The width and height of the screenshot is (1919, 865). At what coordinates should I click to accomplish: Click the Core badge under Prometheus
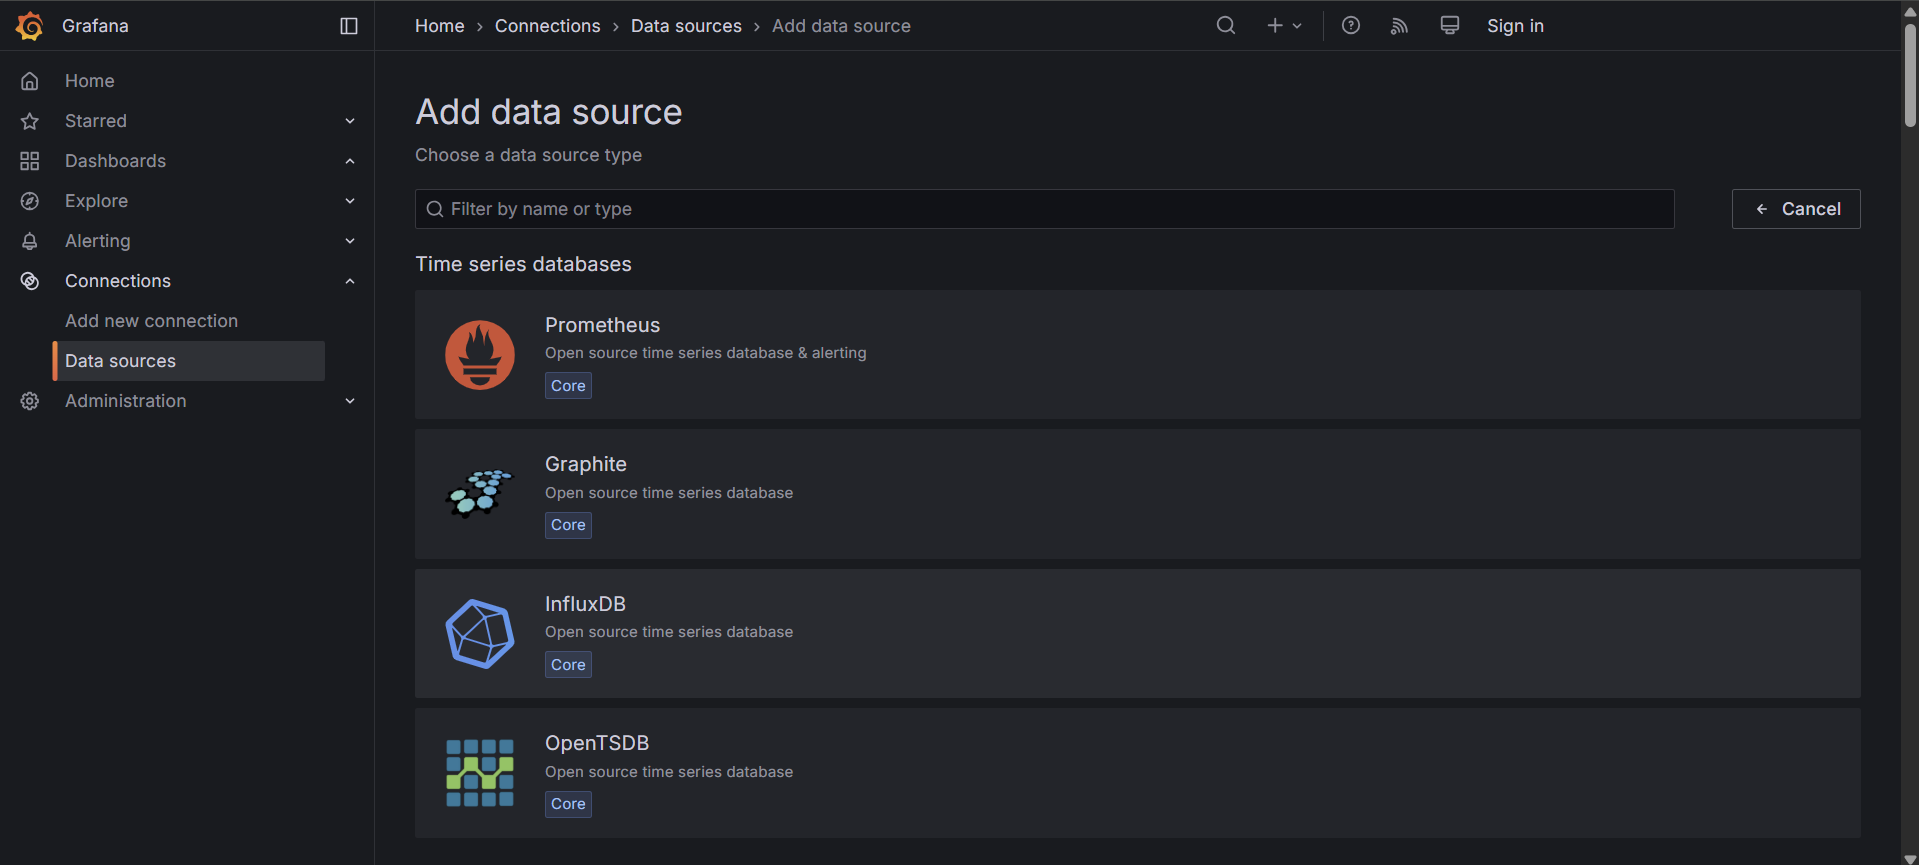pos(568,386)
